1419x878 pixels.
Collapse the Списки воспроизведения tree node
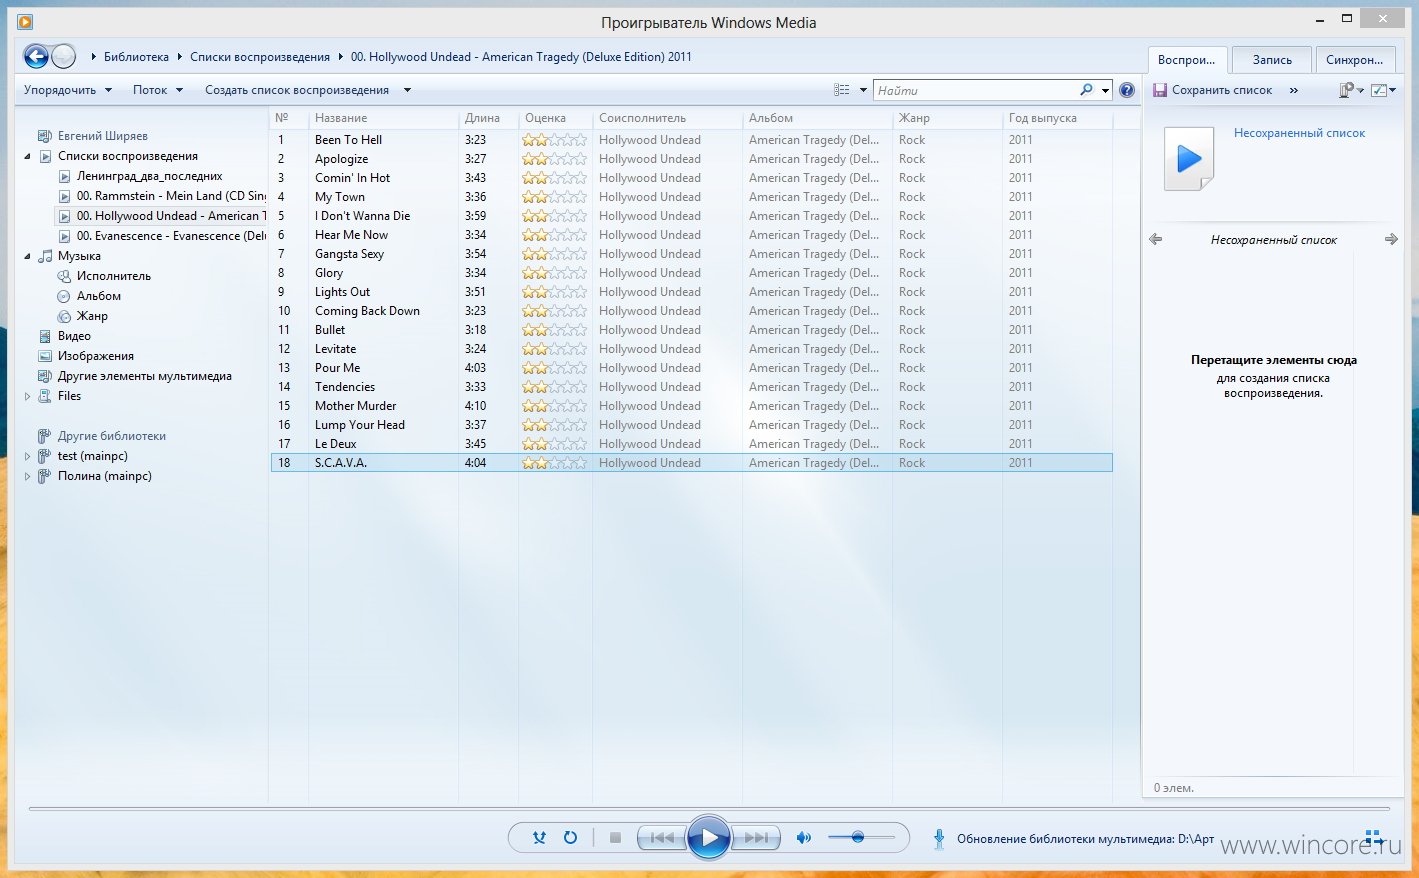coord(27,156)
